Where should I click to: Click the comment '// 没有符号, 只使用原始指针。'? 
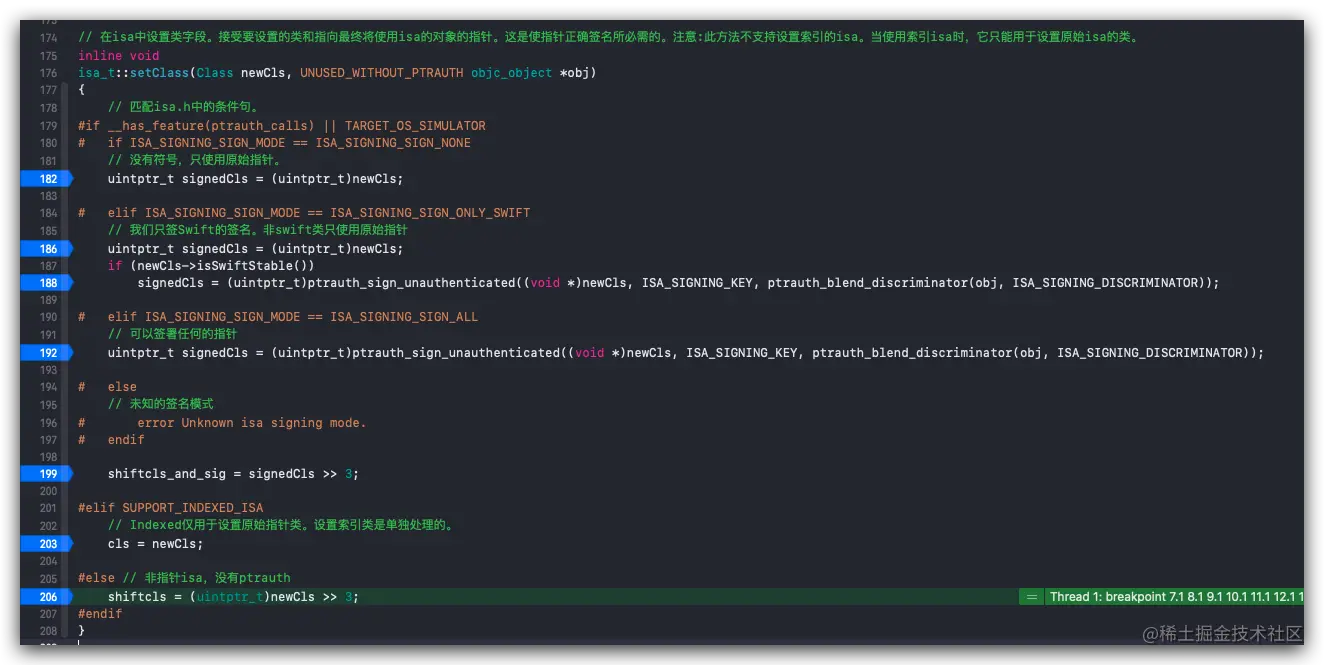(195, 160)
